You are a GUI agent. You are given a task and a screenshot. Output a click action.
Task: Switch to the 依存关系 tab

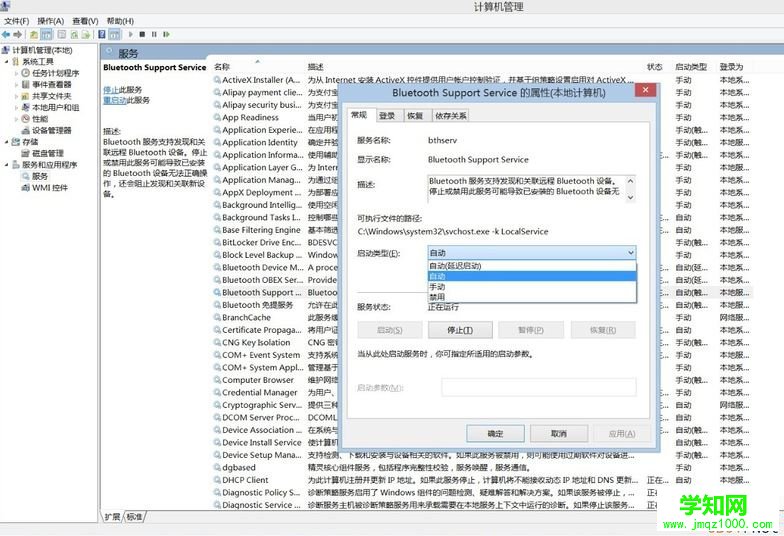(x=450, y=116)
